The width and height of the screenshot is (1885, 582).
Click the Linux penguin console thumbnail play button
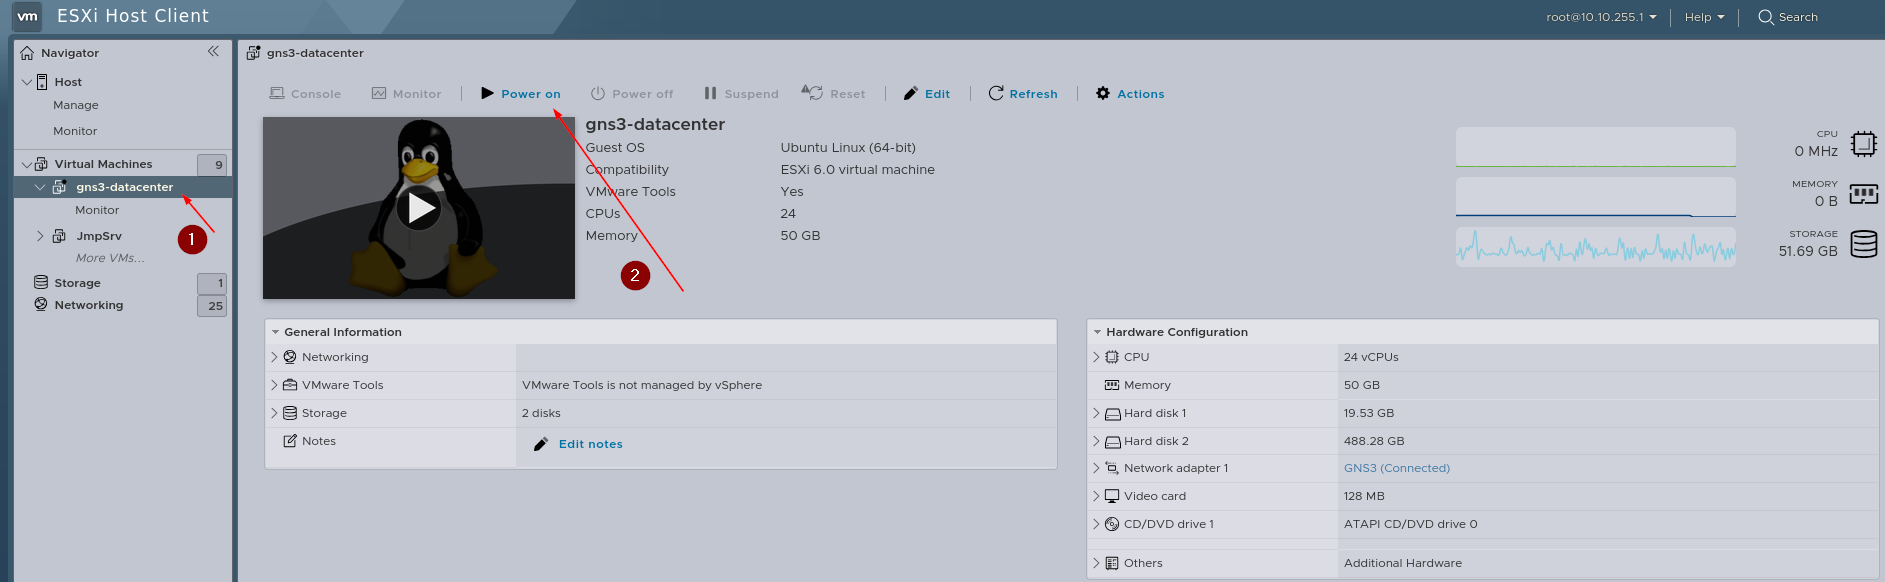click(x=419, y=208)
